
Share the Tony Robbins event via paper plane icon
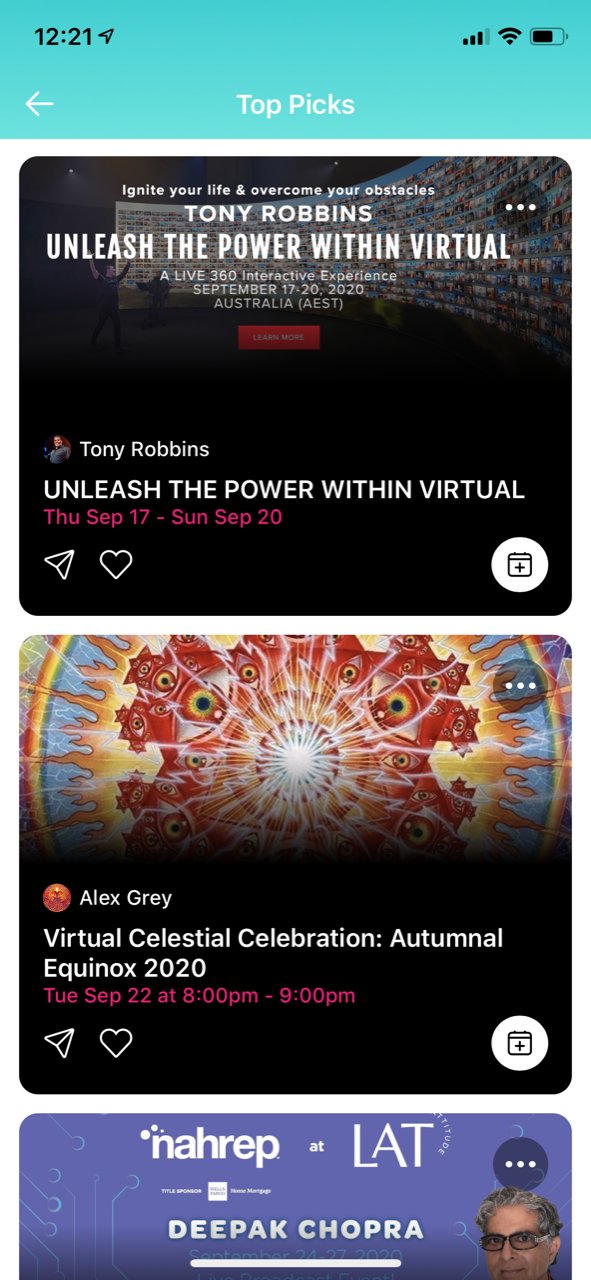[x=59, y=565]
